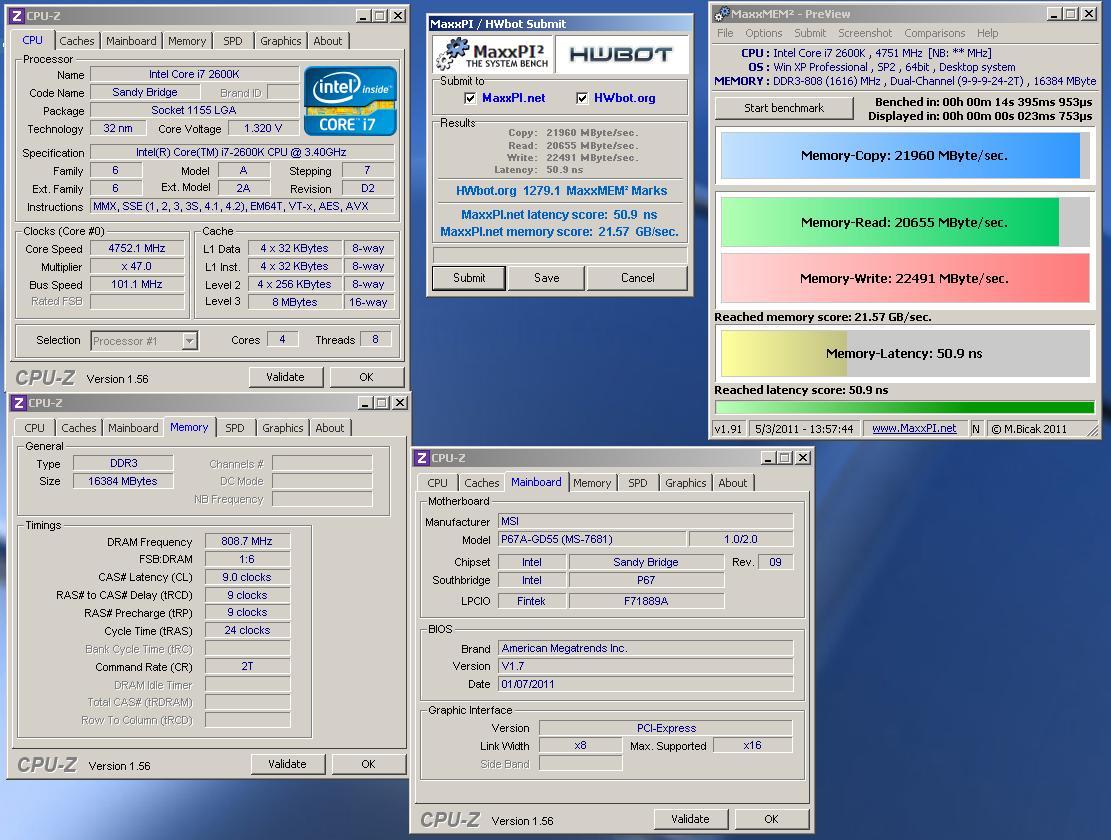
Task: Open the www.MaxxPI.net link
Action: 914,428
